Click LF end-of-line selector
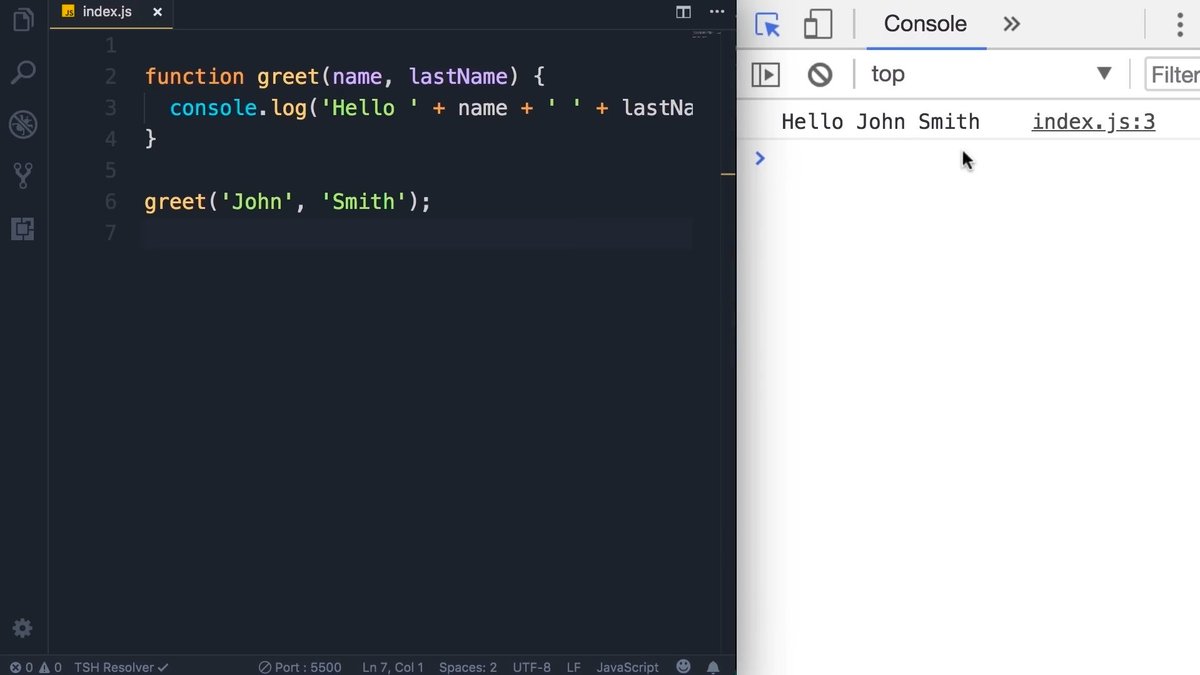This screenshot has height=675, width=1200. pos(574,667)
